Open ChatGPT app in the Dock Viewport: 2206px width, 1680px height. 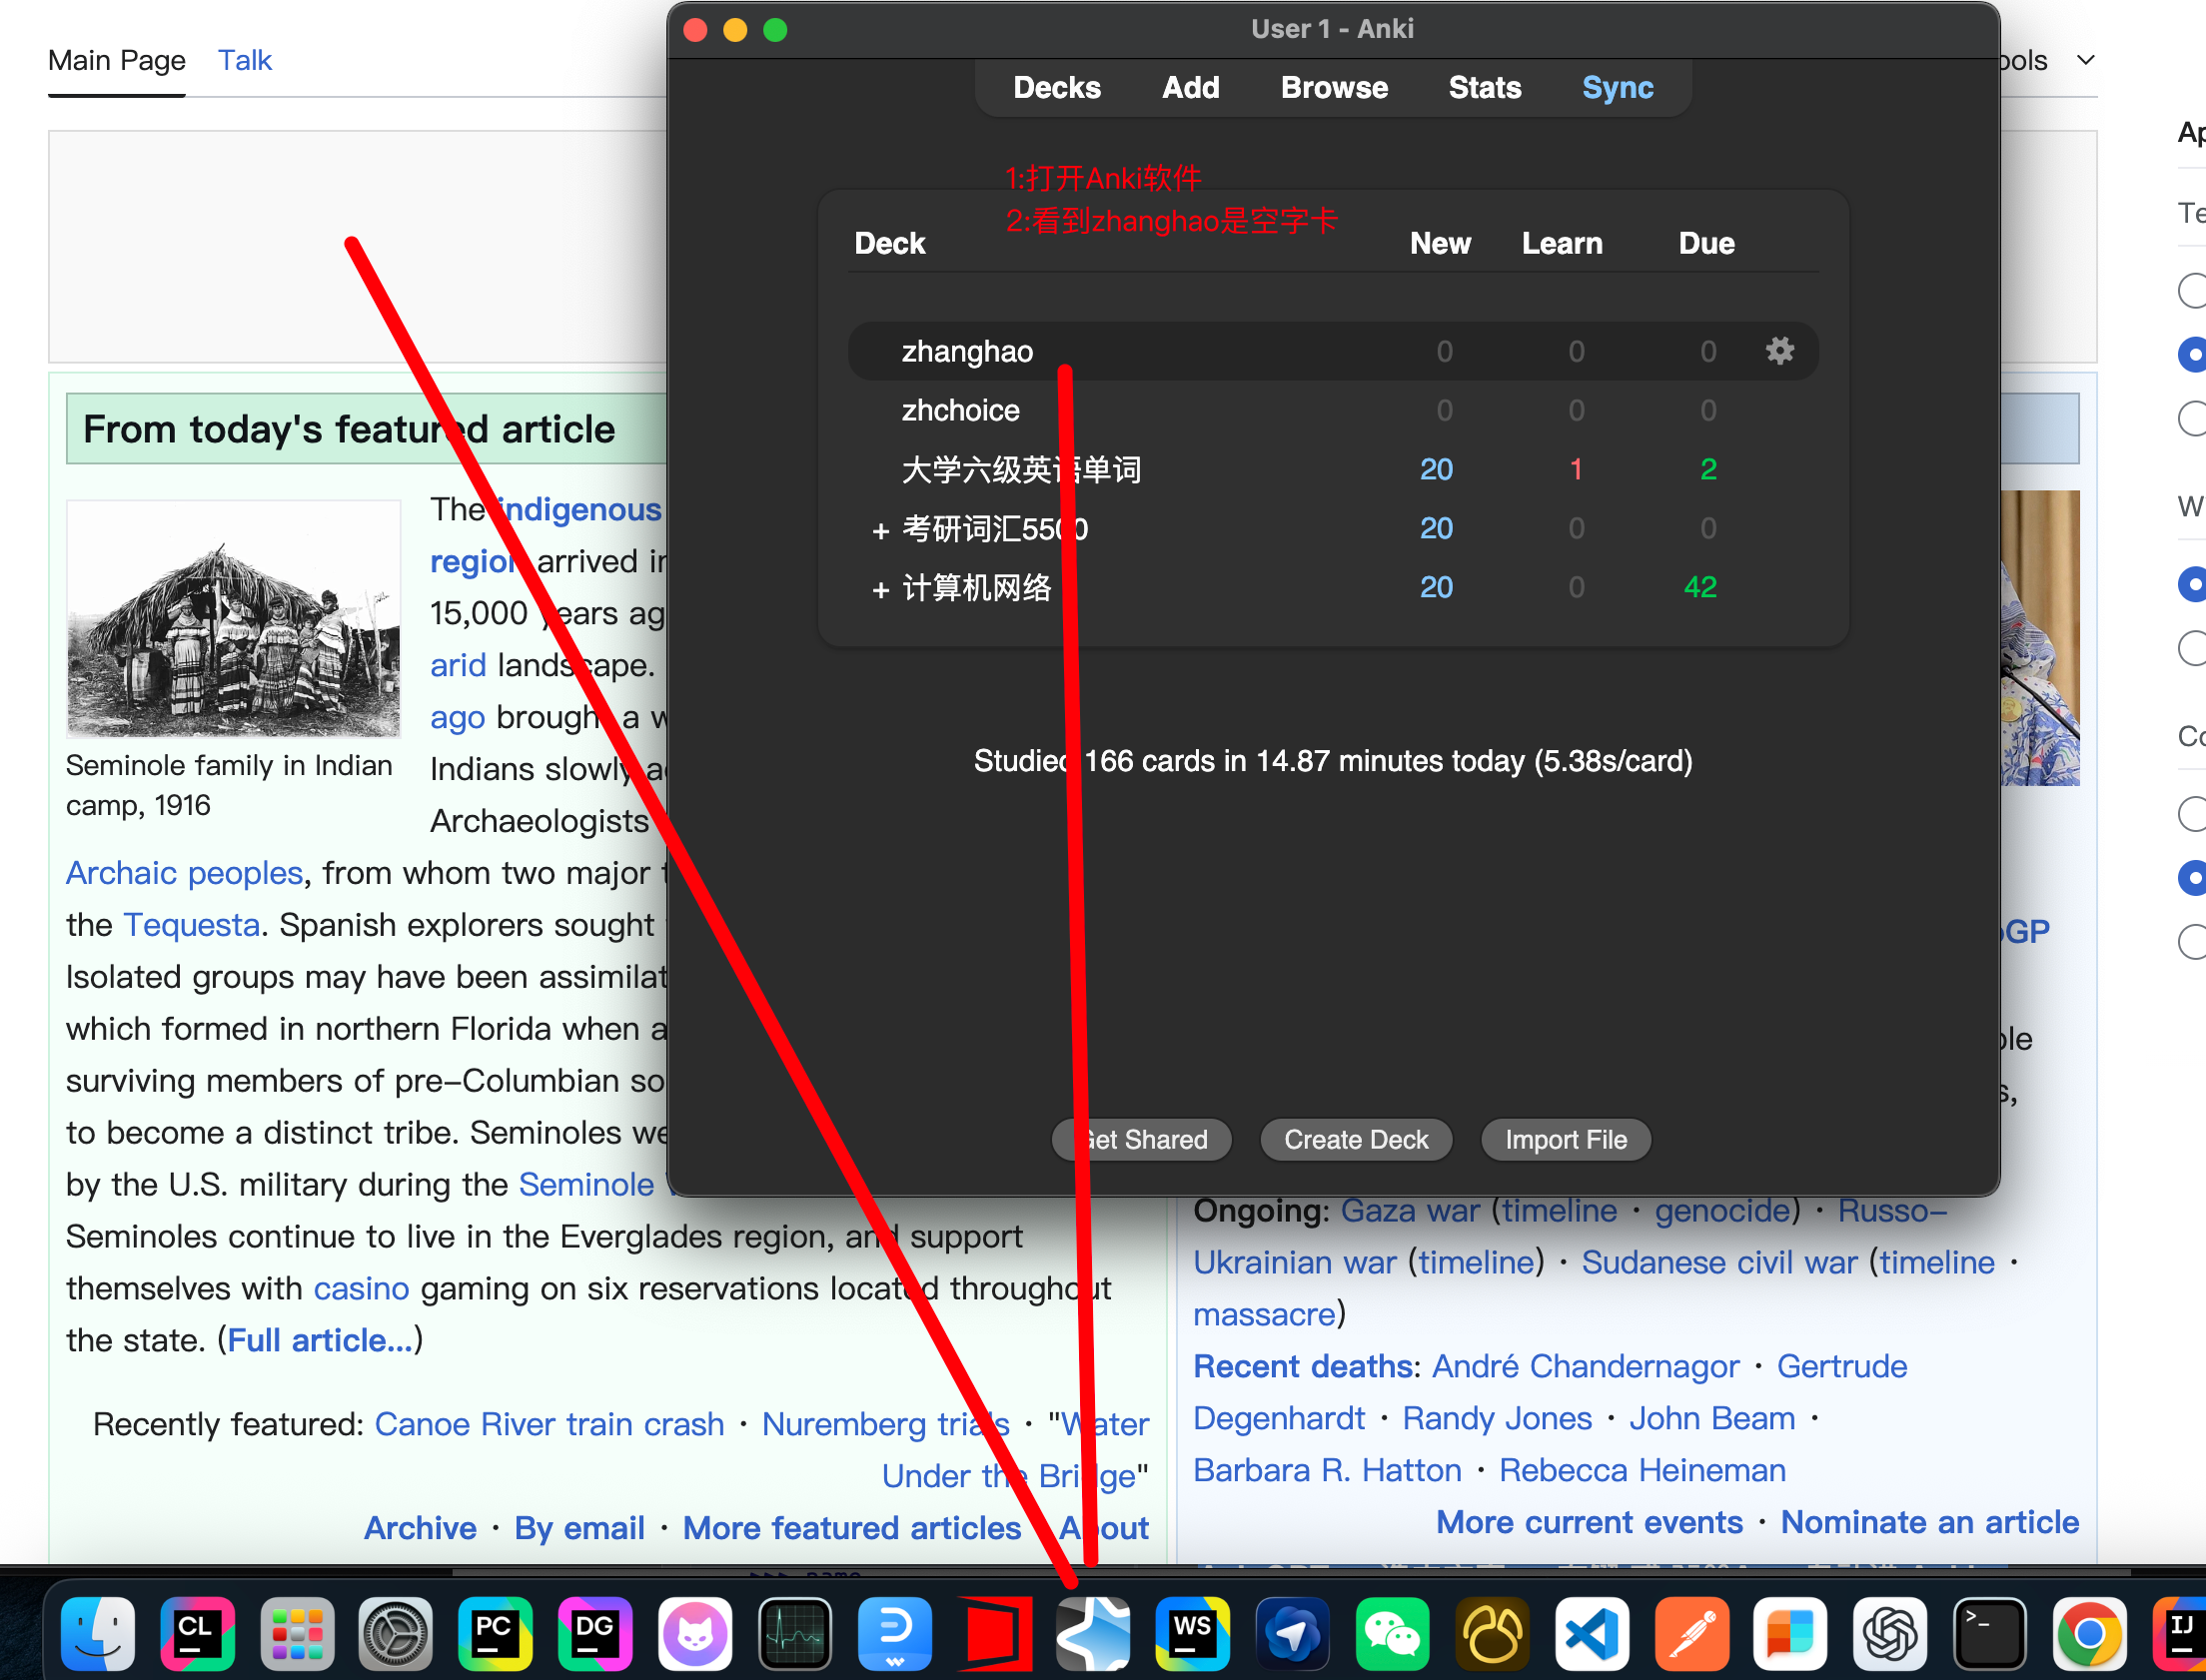pyautogui.click(x=1889, y=1634)
